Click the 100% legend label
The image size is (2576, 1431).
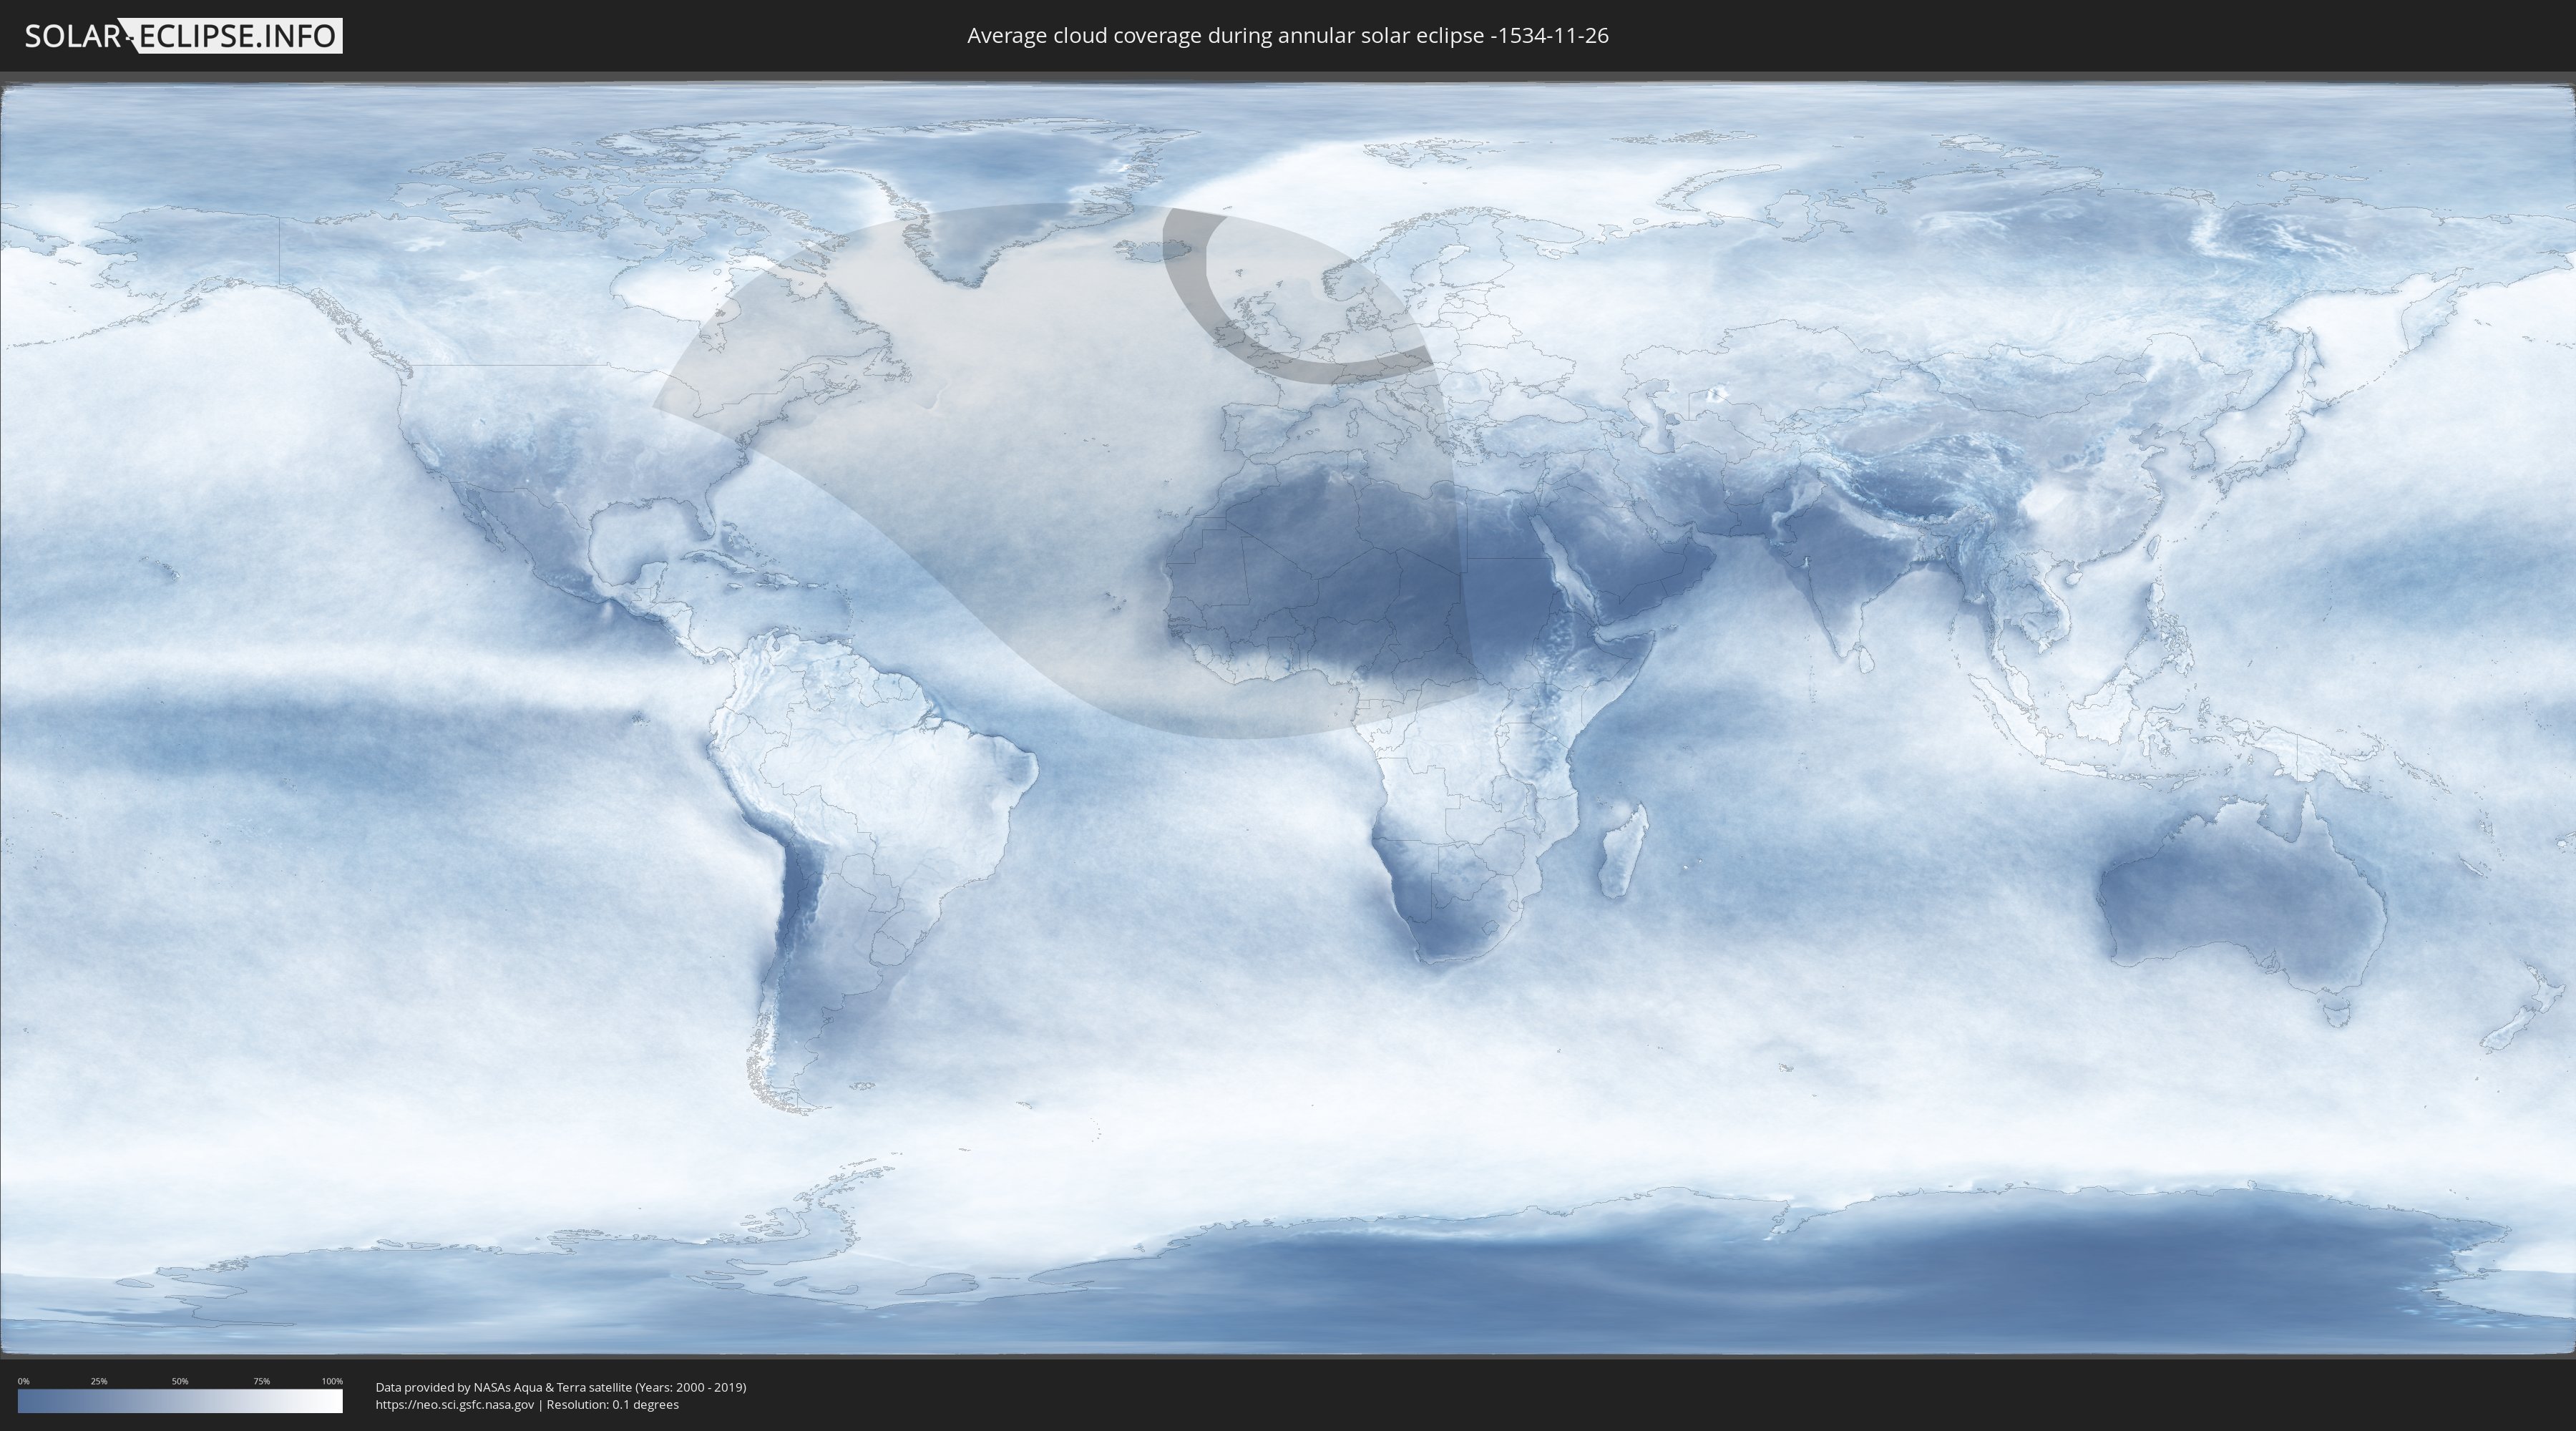pyautogui.click(x=332, y=1381)
